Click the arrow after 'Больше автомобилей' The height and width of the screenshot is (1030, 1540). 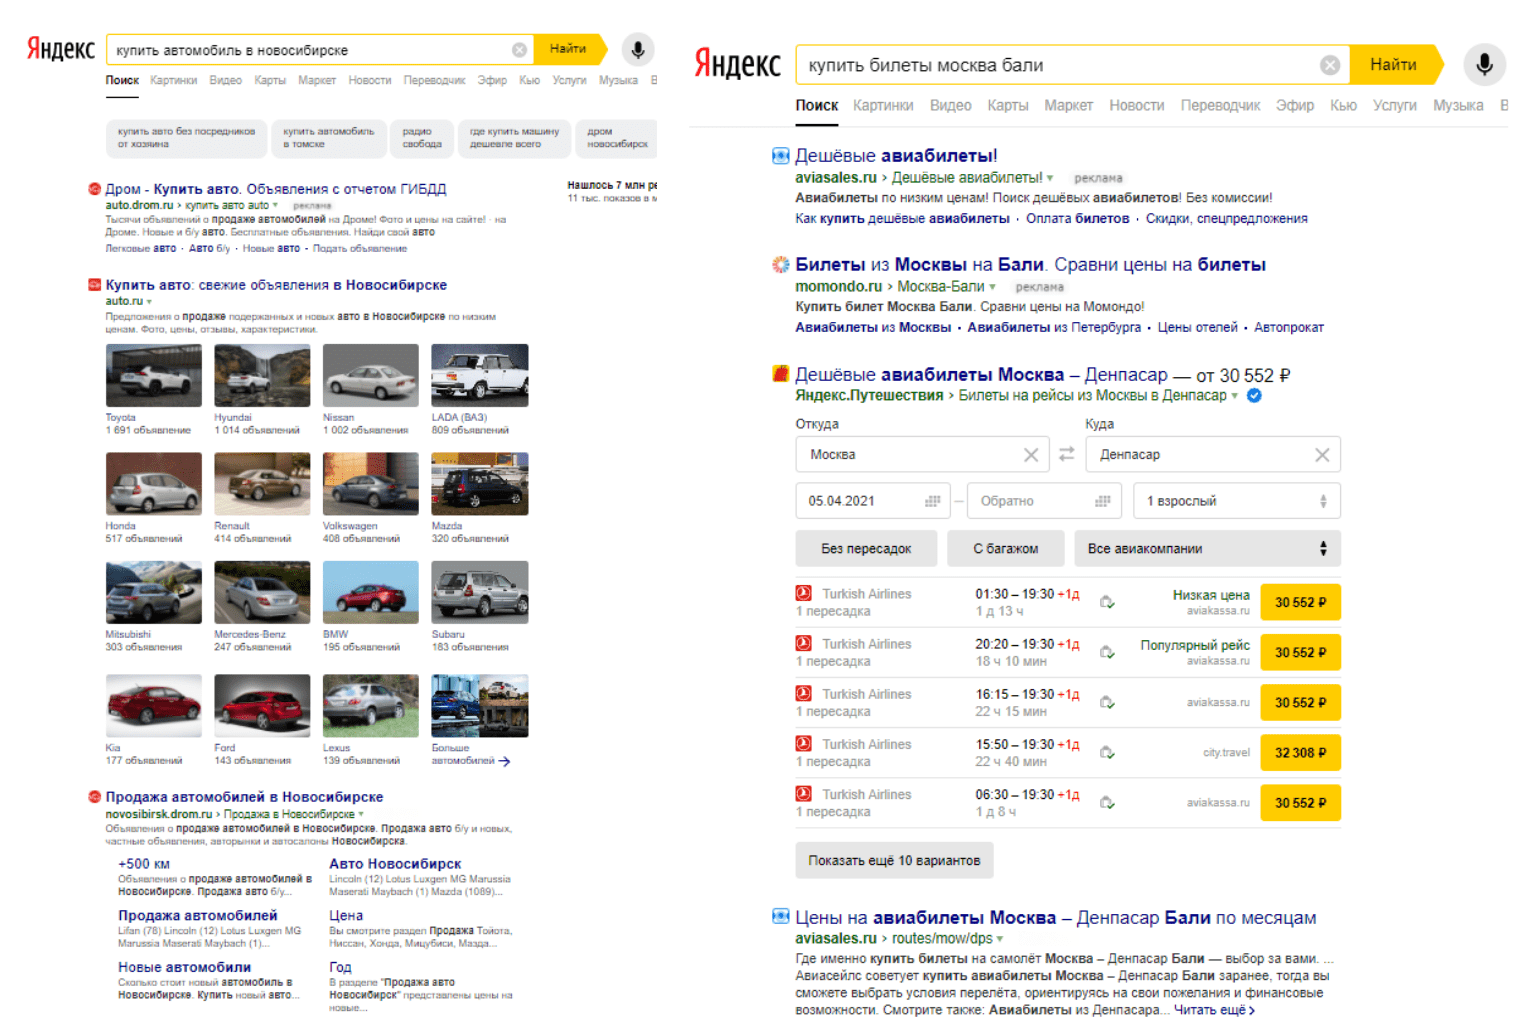pyautogui.click(x=504, y=761)
